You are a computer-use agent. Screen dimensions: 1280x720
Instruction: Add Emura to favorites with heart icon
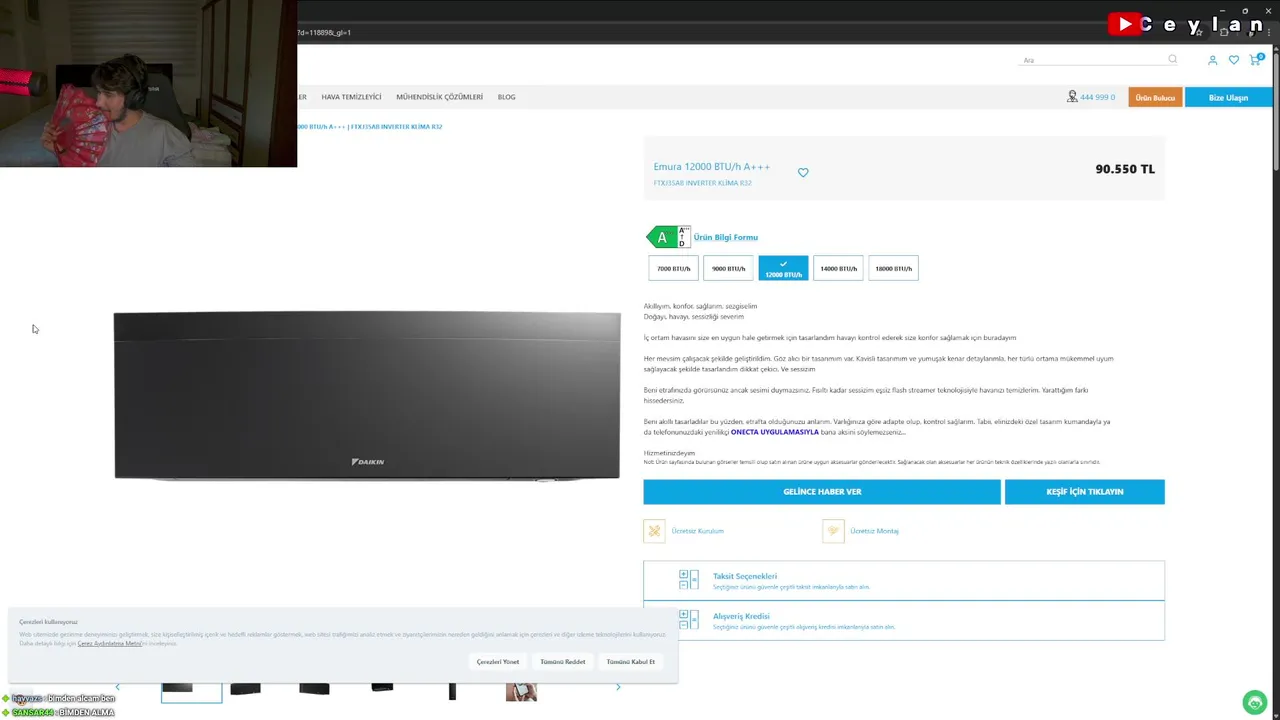(x=803, y=173)
